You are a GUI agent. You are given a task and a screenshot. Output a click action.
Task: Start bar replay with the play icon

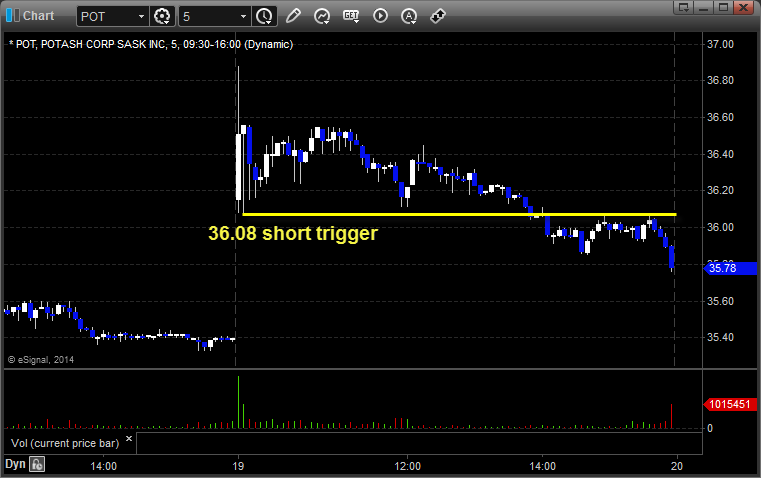(x=380, y=16)
